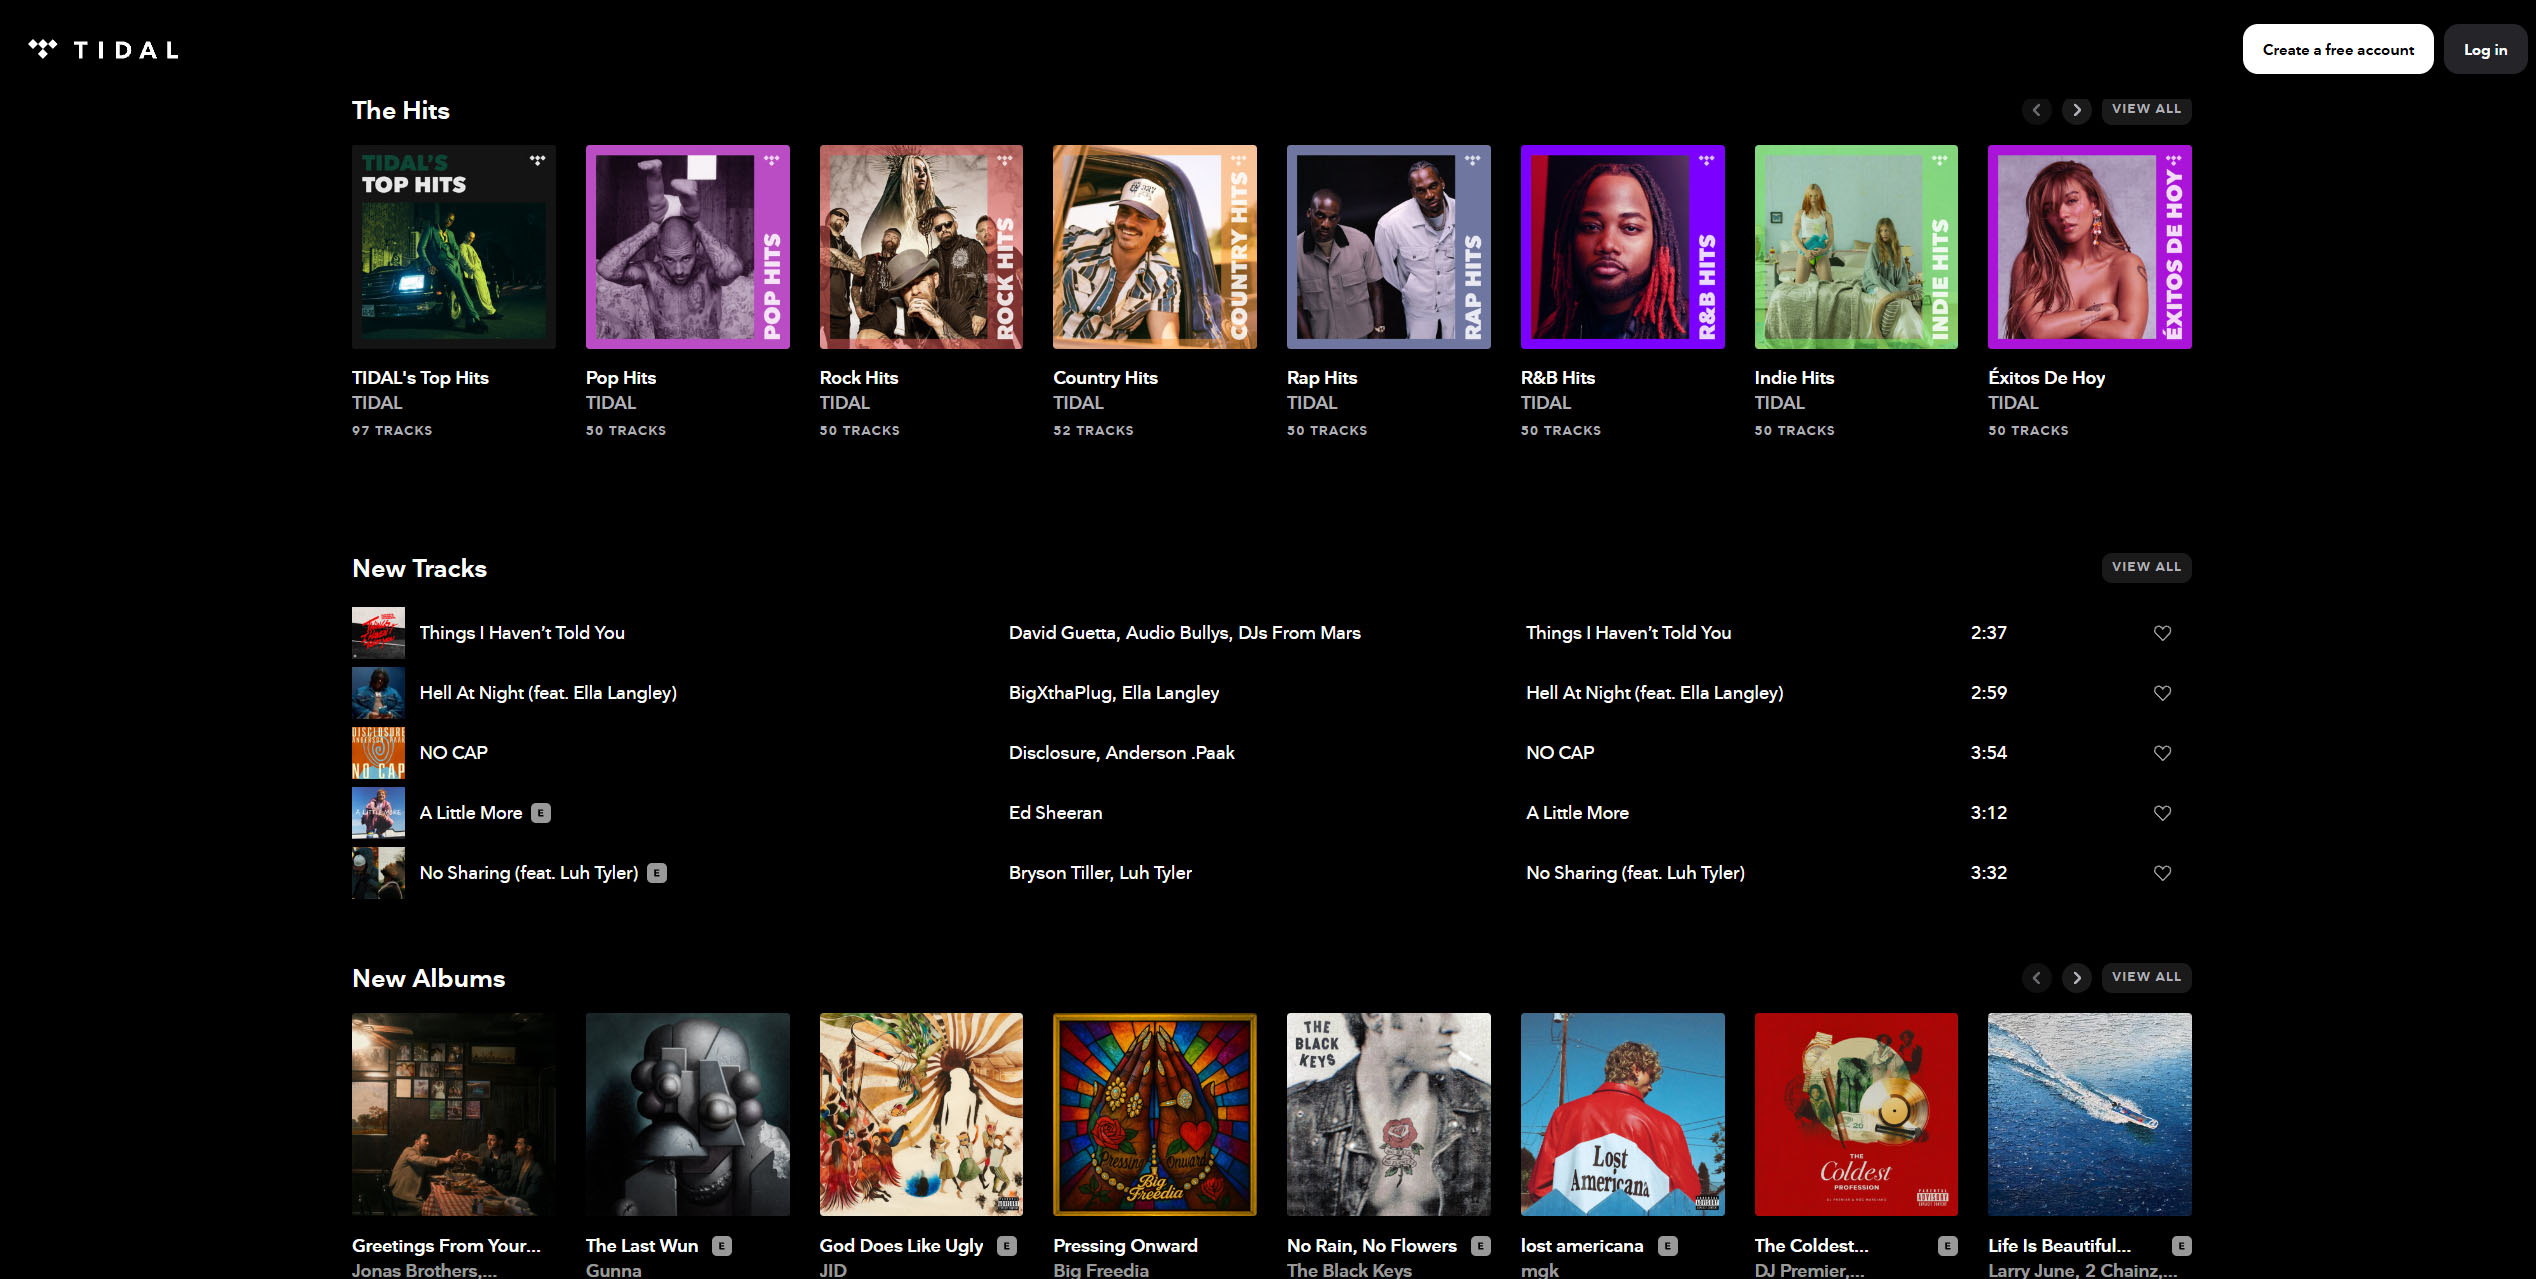Like A Little More by Ed Sheeran
The image size is (2536, 1279).
point(2162,813)
